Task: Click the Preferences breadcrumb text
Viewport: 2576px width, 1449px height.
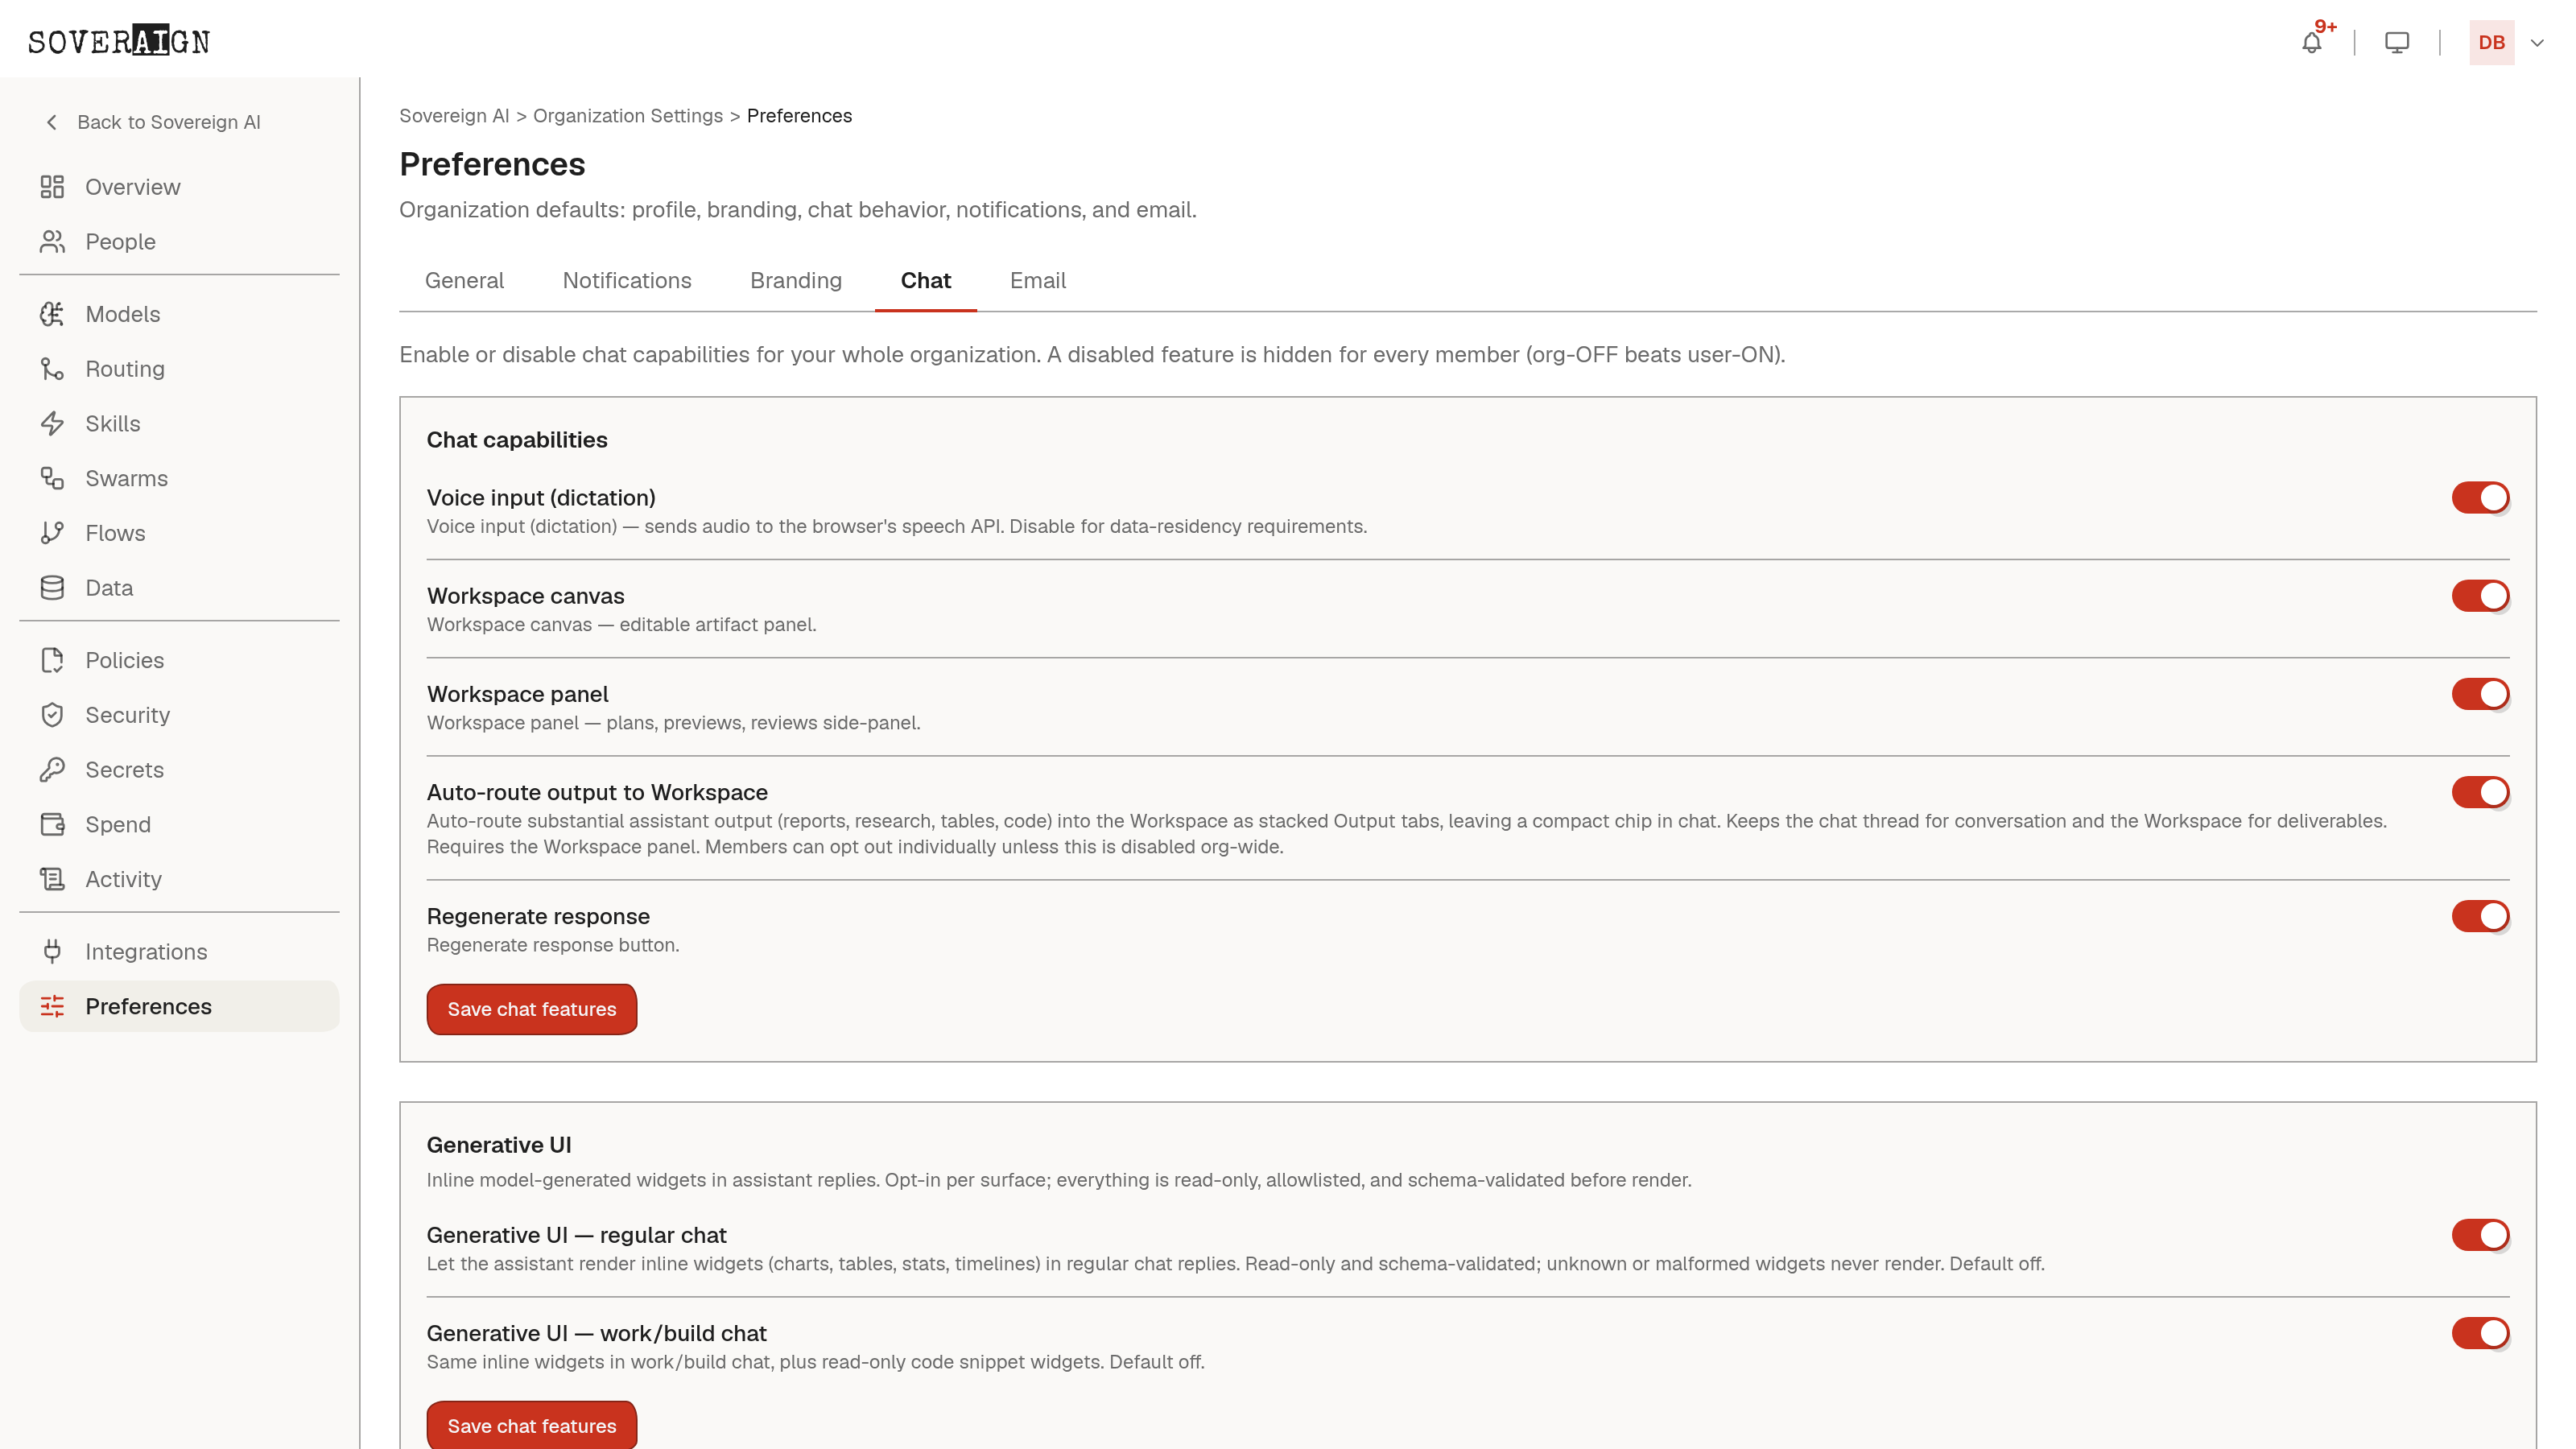Action: [799, 116]
